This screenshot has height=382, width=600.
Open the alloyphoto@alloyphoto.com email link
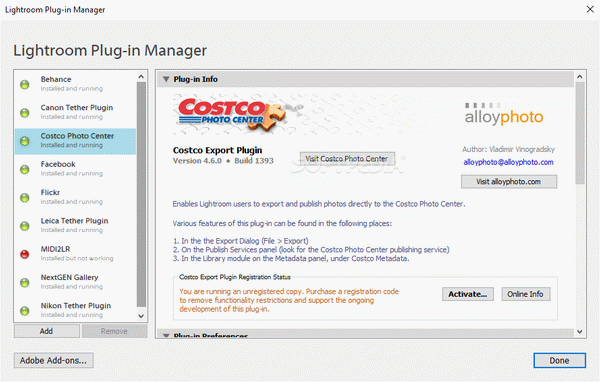(509, 162)
